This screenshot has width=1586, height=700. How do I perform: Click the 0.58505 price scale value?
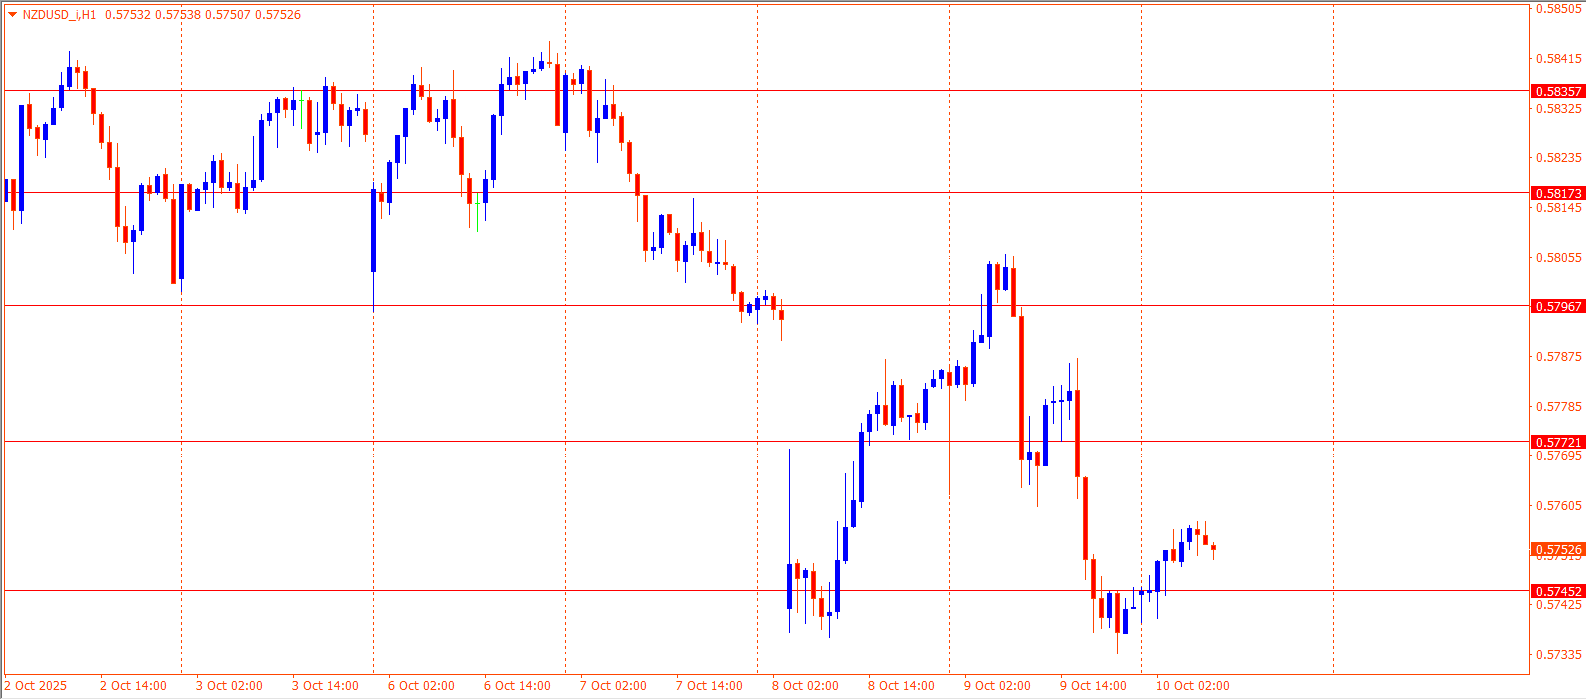pos(1558,9)
